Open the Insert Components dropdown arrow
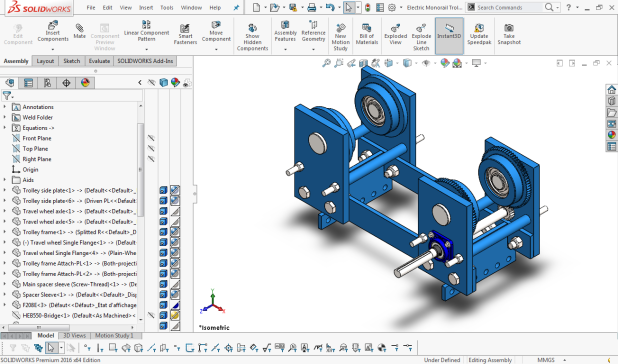This screenshot has width=618, height=364. [53, 49]
